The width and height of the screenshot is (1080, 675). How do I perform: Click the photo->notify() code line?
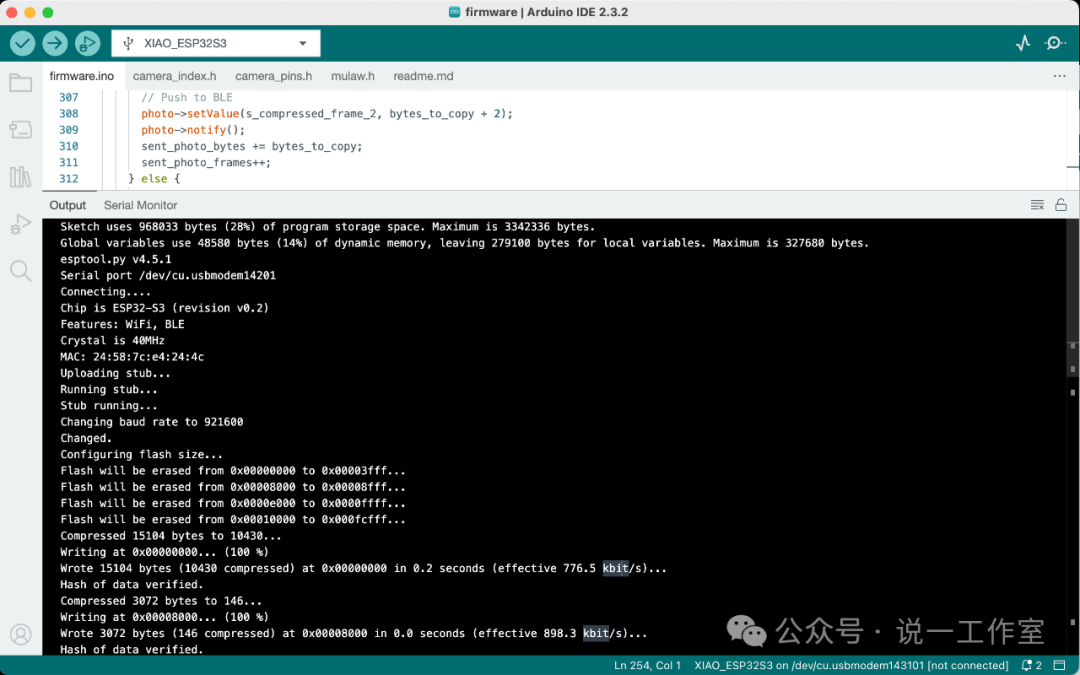(193, 129)
